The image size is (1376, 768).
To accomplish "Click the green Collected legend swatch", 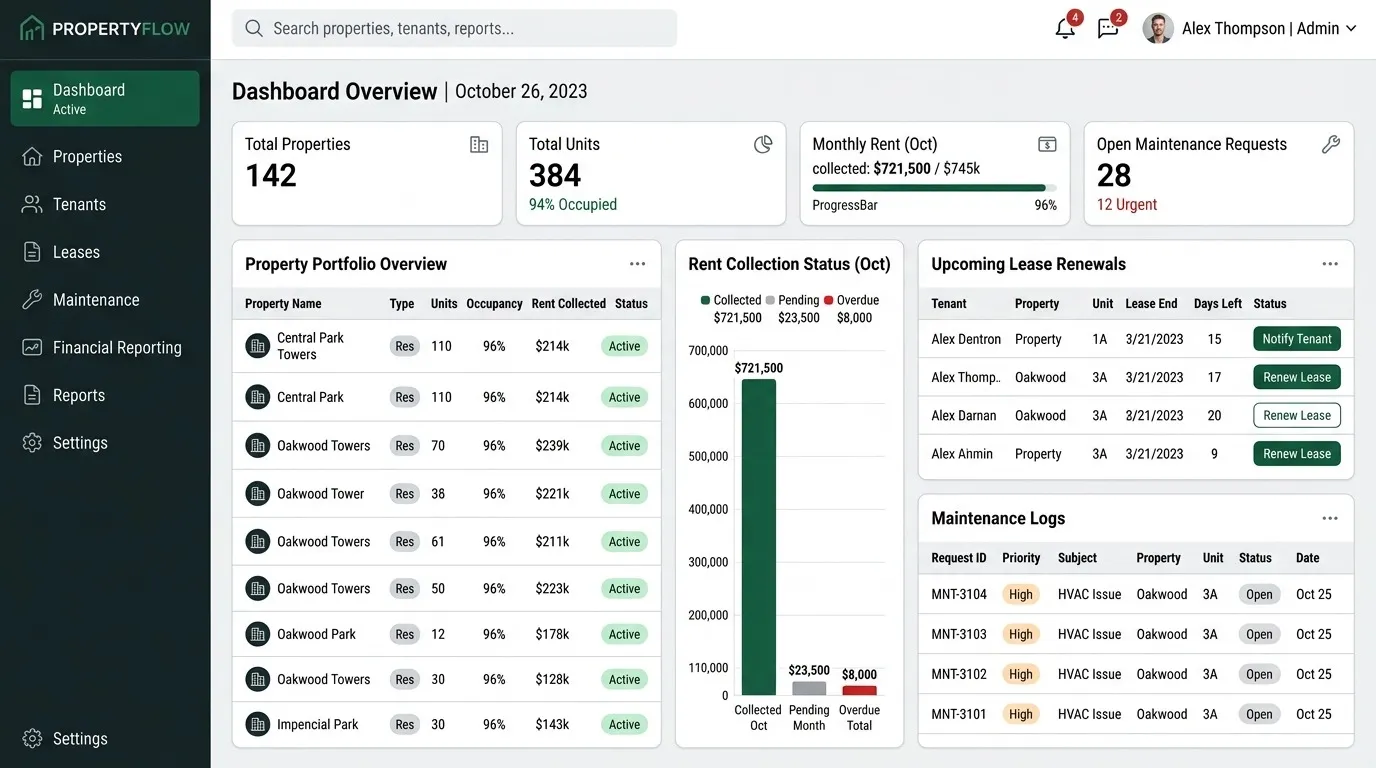I will pos(706,300).
